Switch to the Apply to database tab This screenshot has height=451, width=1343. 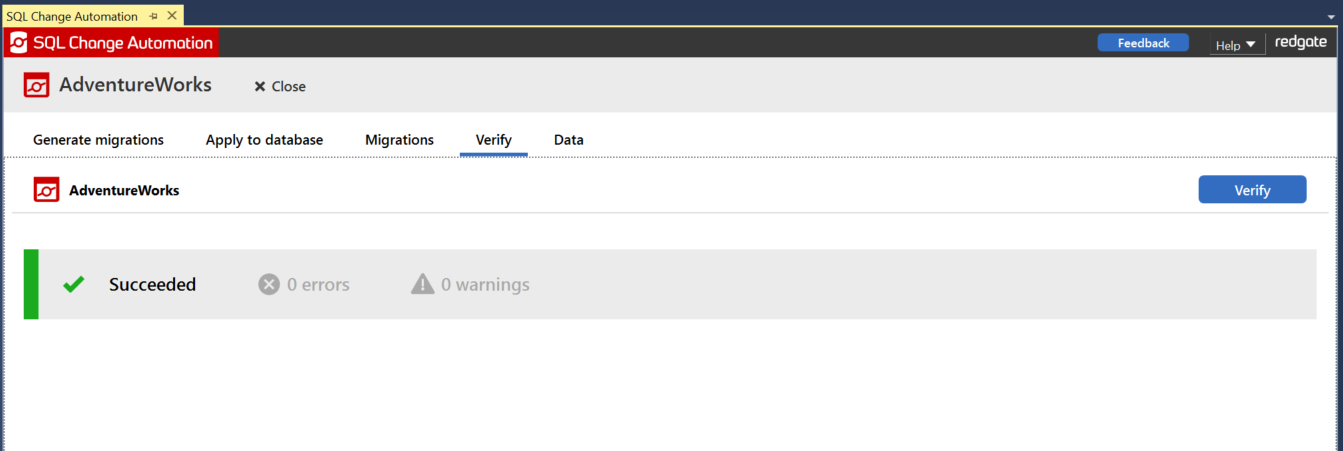(x=264, y=140)
